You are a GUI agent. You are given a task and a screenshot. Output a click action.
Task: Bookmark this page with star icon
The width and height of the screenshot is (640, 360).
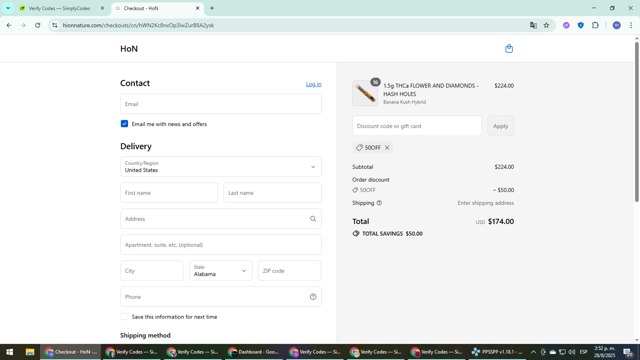pyautogui.click(x=546, y=25)
